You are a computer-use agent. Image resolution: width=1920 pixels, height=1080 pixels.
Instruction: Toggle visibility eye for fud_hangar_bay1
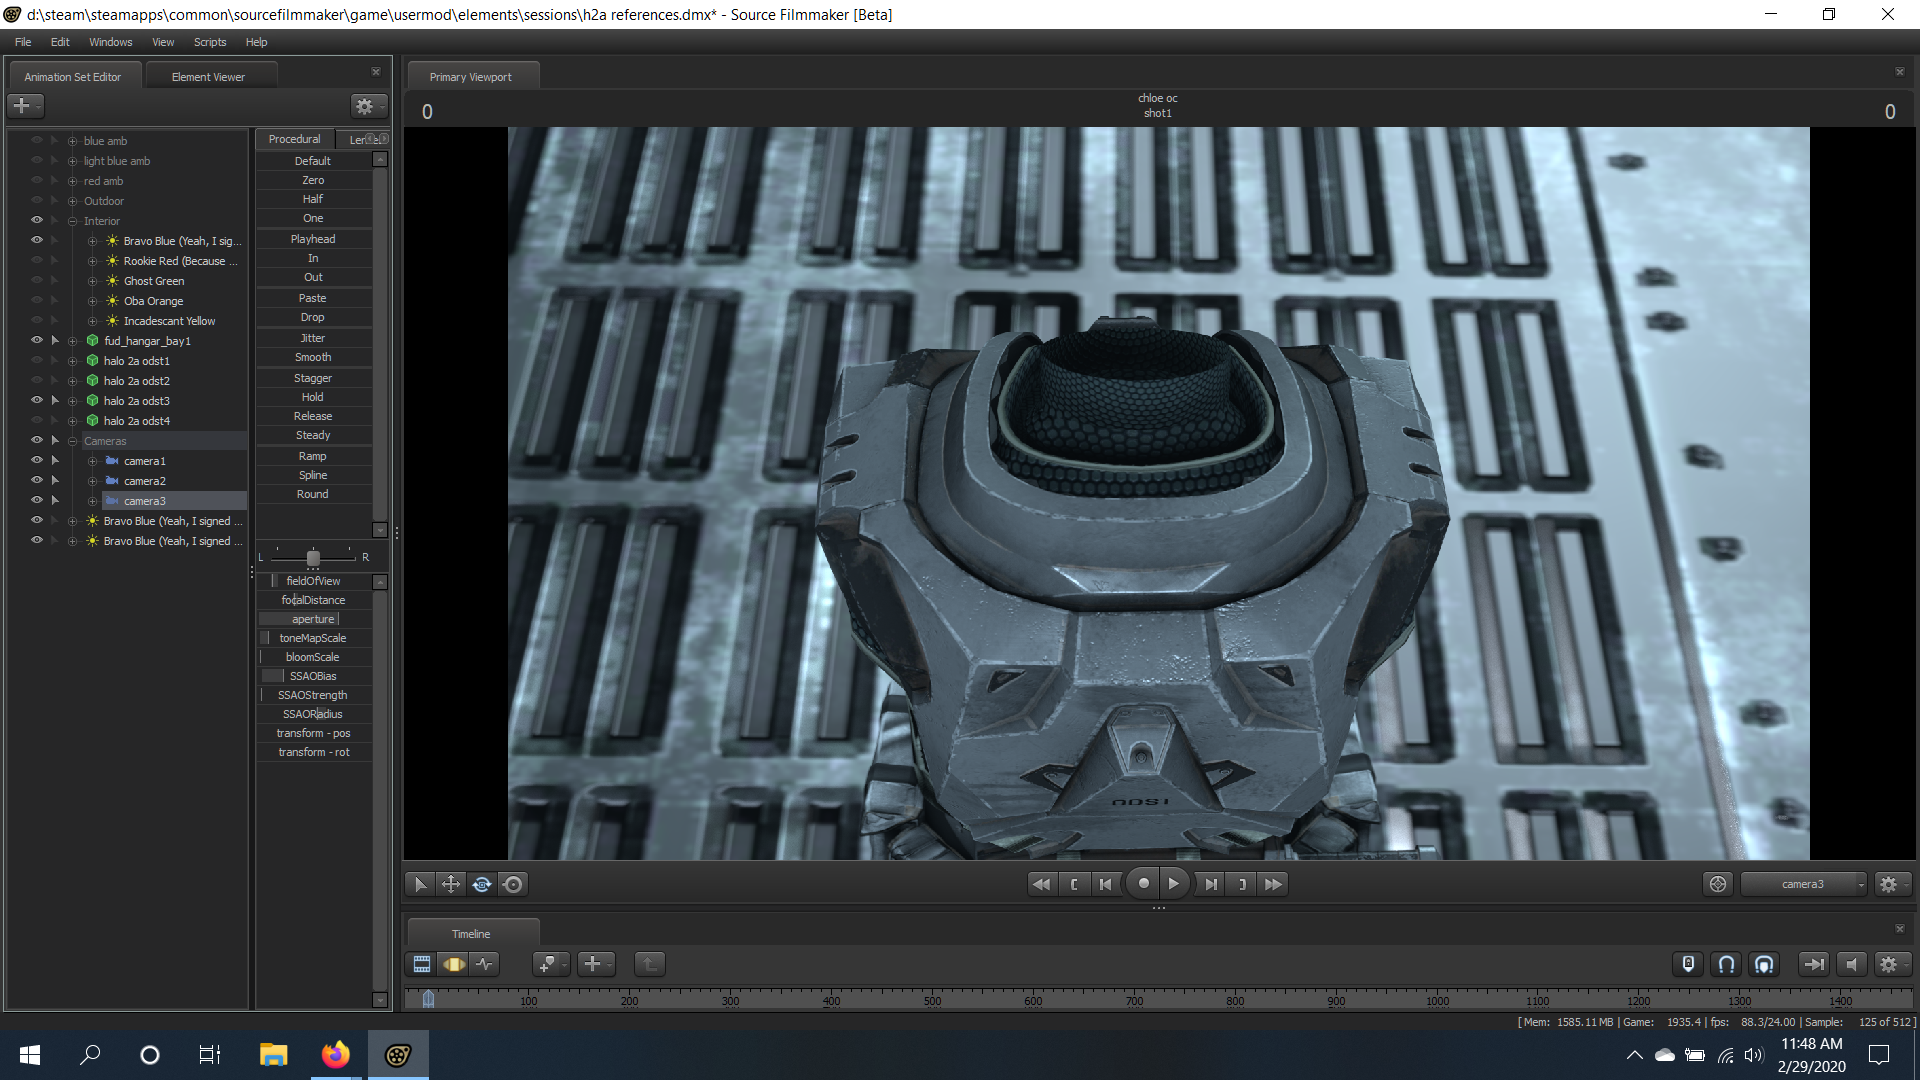click(x=37, y=340)
